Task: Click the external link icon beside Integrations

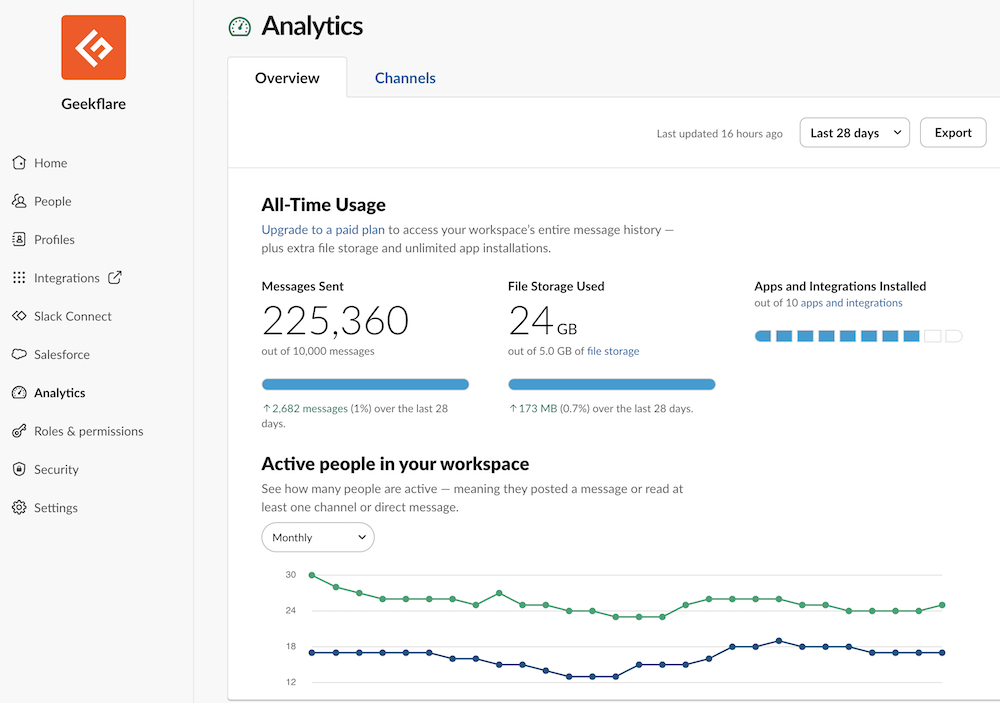Action: 115,278
